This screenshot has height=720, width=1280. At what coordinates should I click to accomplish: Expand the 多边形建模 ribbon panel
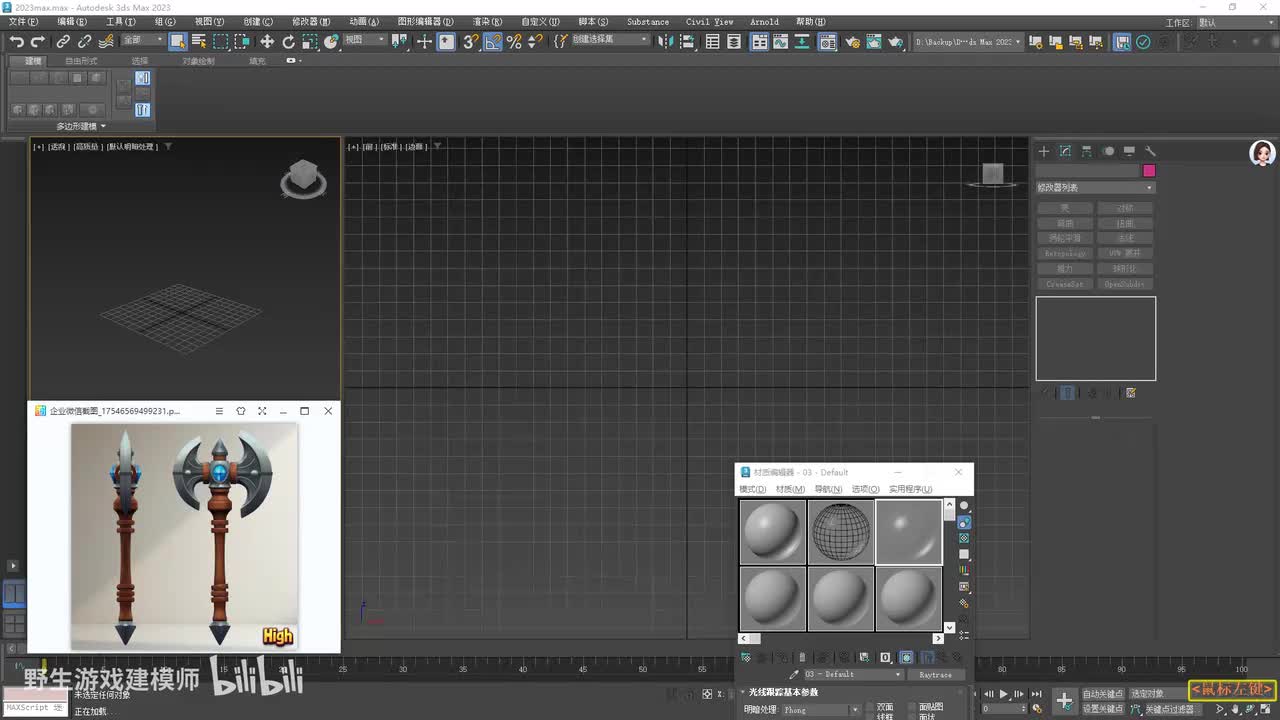tap(81, 126)
